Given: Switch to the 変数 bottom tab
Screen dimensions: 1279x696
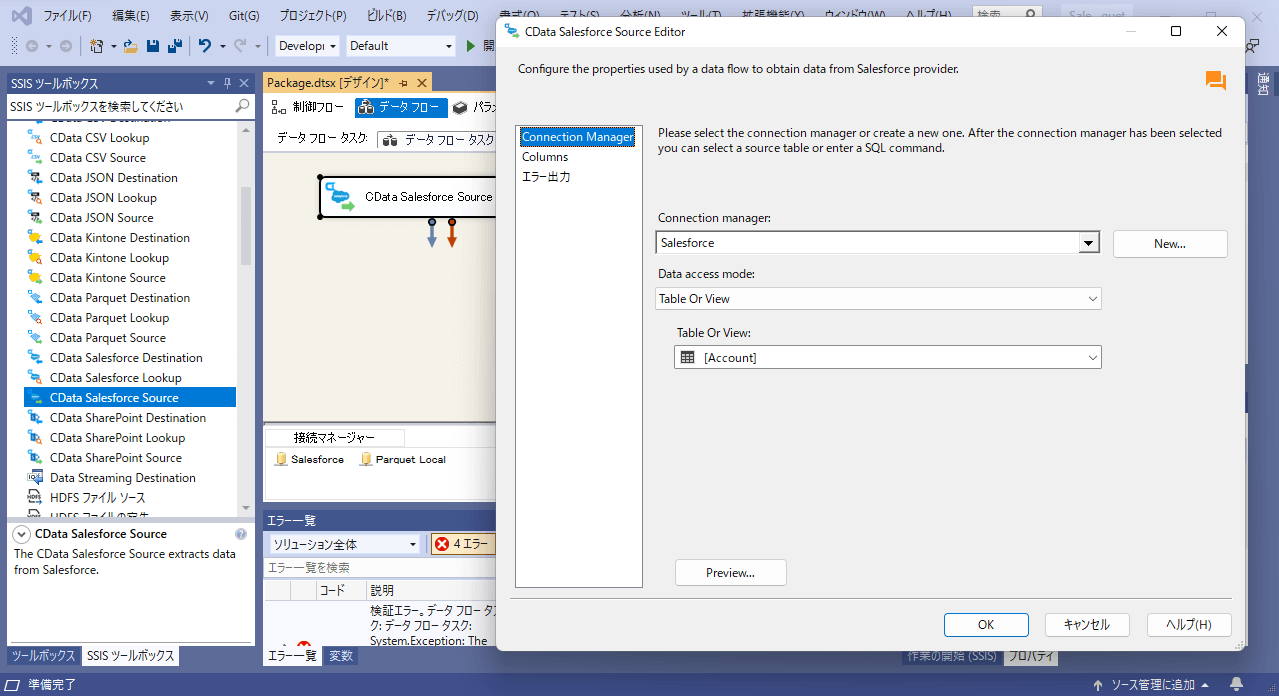Looking at the screenshot, I should point(341,656).
